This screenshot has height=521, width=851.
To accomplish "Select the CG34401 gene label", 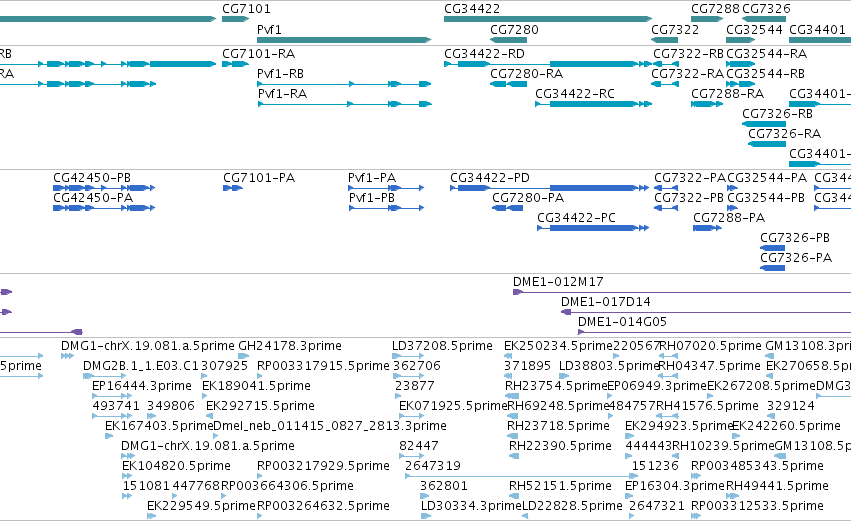I will tap(817, 29).
